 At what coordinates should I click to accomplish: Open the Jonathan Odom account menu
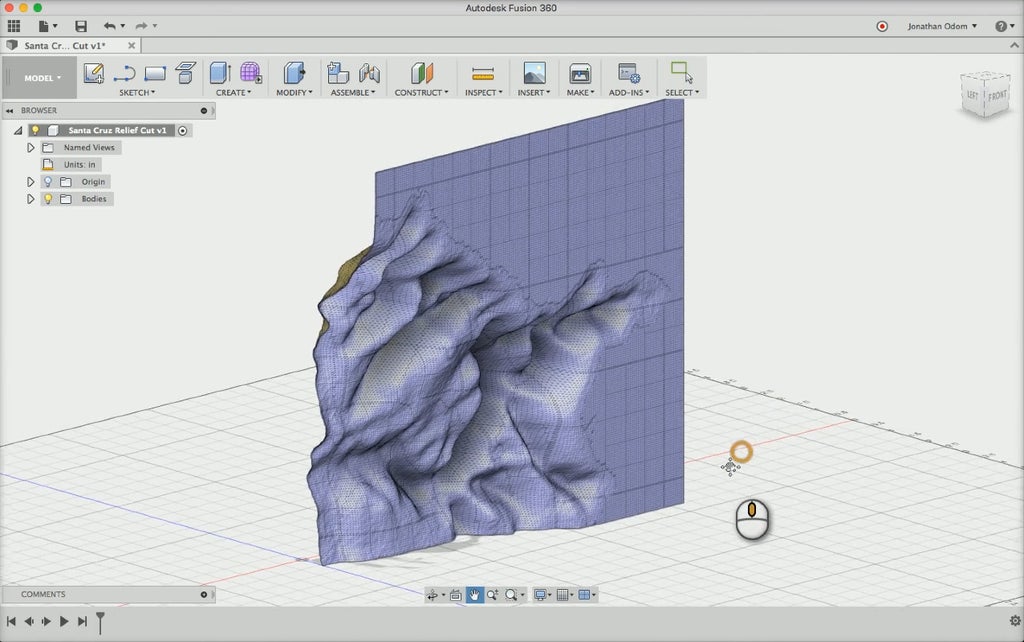[x=938, y=25]
